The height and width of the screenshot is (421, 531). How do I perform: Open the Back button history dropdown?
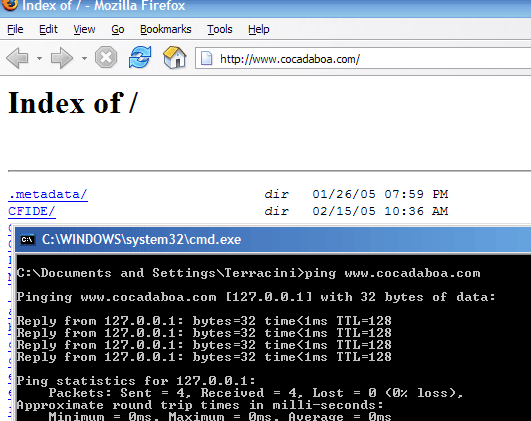click(39, 58)
